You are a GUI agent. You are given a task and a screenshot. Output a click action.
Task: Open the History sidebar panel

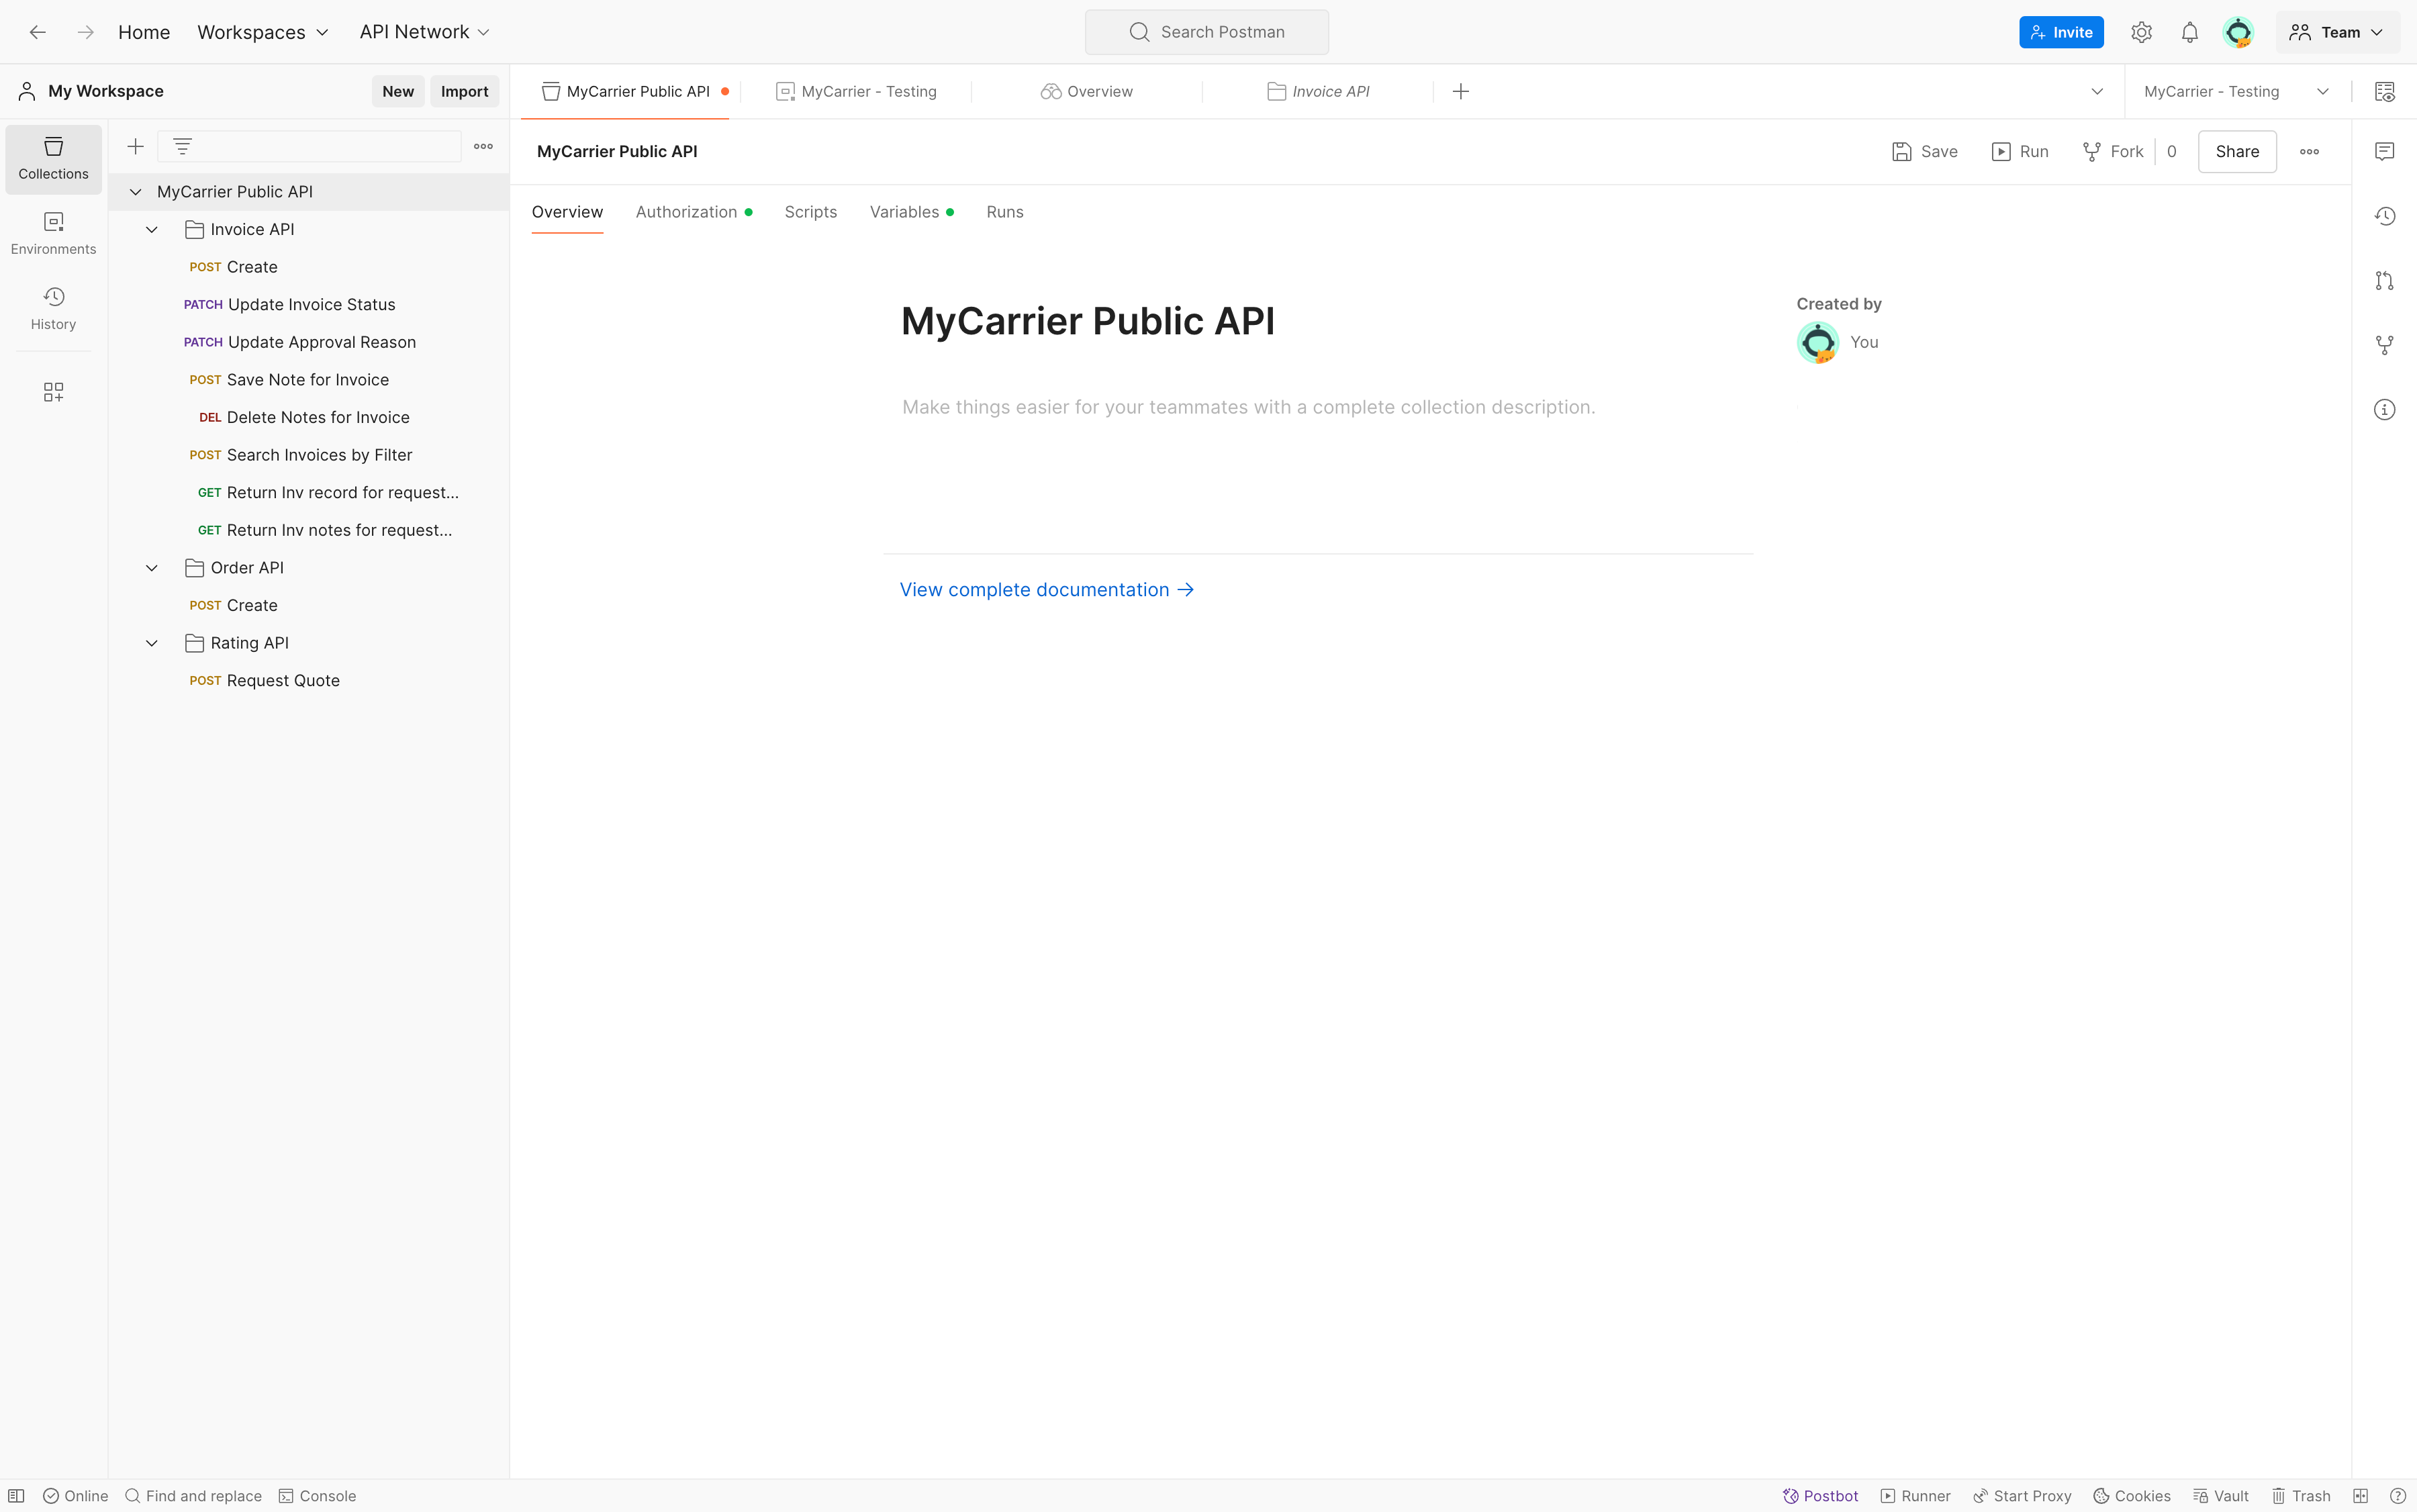pos(53,307)
